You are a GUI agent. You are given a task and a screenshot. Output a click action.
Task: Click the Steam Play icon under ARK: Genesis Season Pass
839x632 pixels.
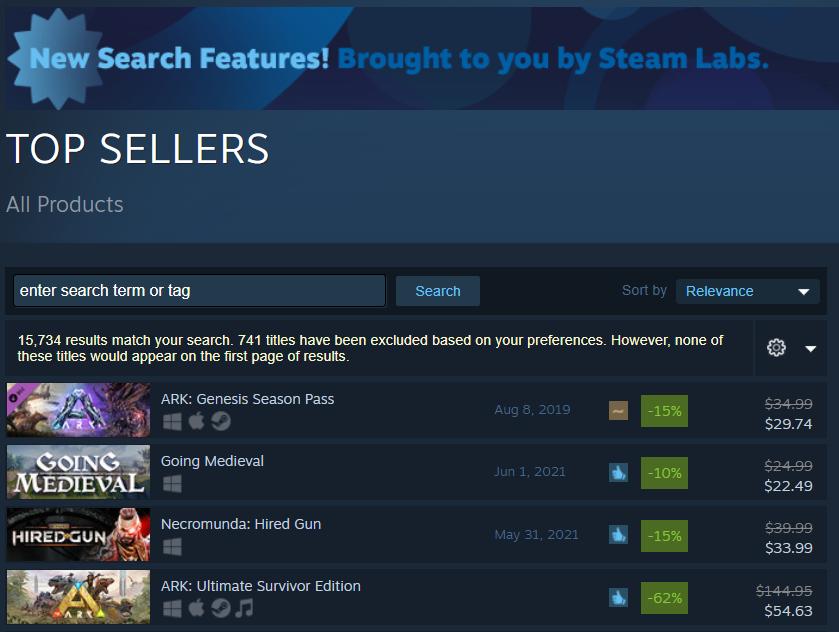point(220,421)
